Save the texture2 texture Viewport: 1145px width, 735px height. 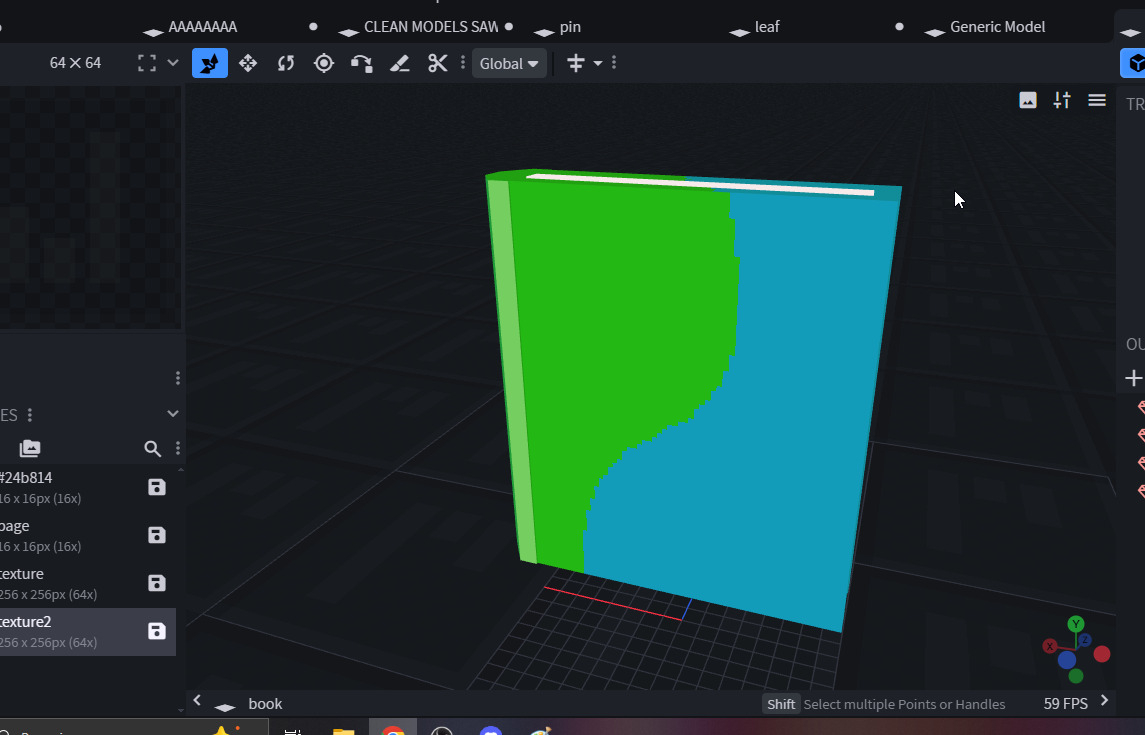pos(157,631)
